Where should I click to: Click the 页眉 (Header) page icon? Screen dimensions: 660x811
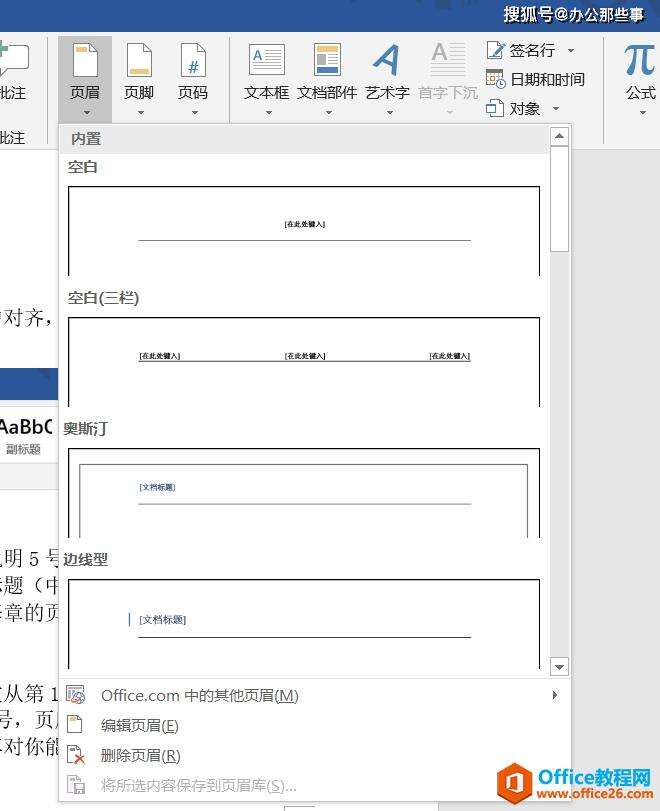coord(85,60)
